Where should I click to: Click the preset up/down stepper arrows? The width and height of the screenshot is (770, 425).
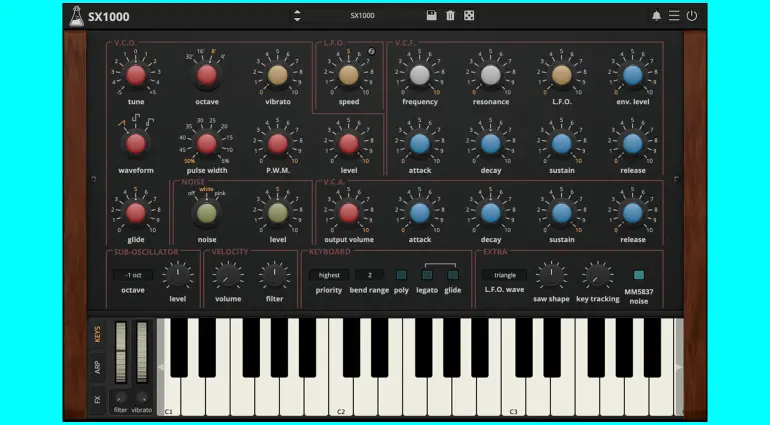(297, 16)
